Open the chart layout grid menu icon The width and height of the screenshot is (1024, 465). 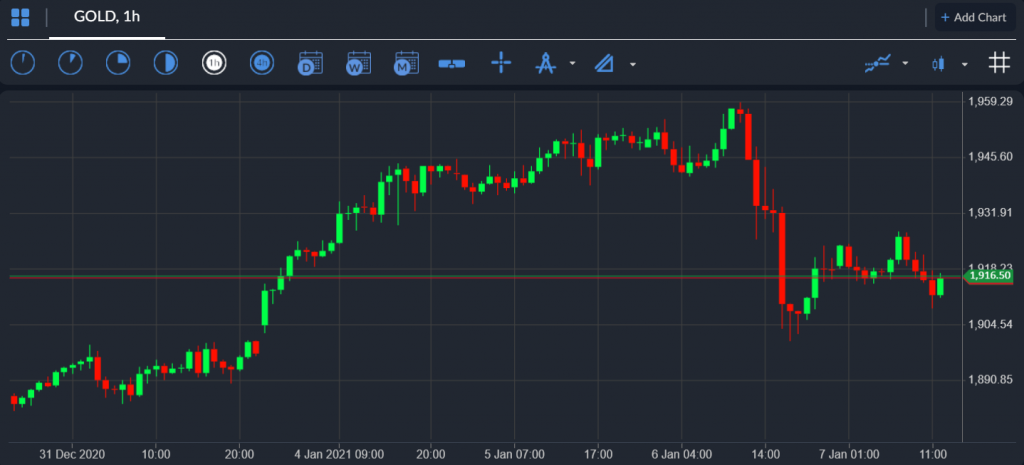coord(20,18)
